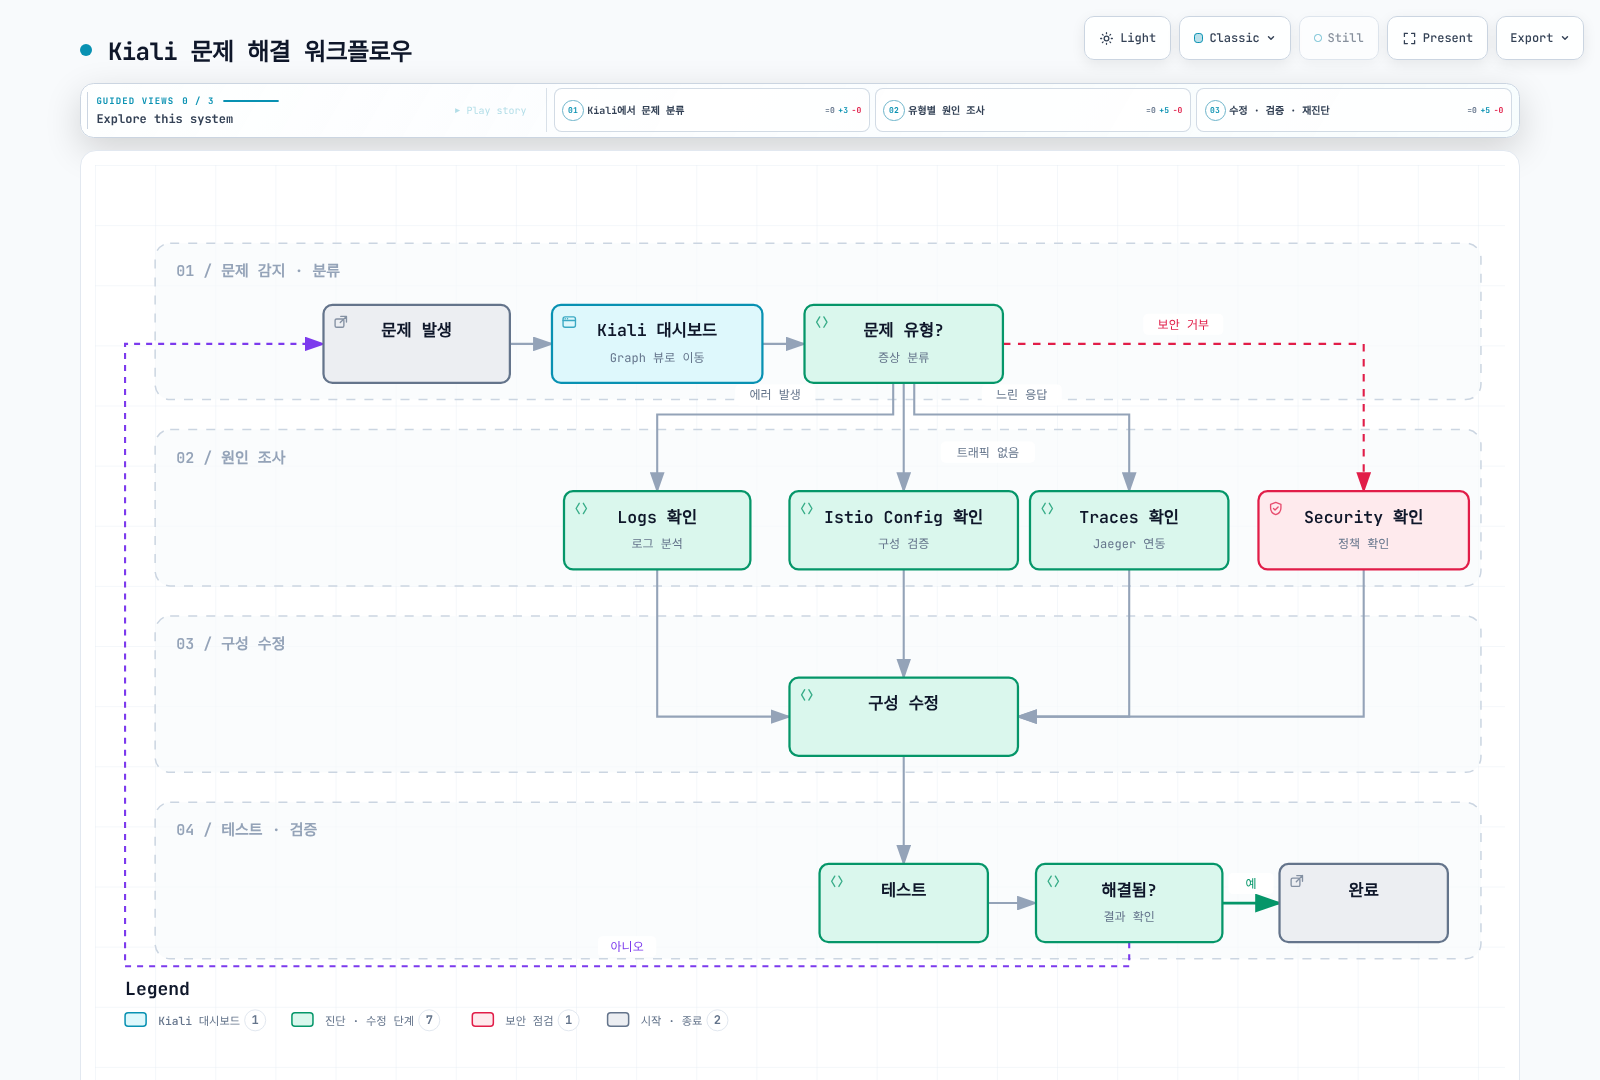Toggle the Still animation button
This screenshot has height=1080, width=1600.
pyautogui.click(x=1338, y=38)
